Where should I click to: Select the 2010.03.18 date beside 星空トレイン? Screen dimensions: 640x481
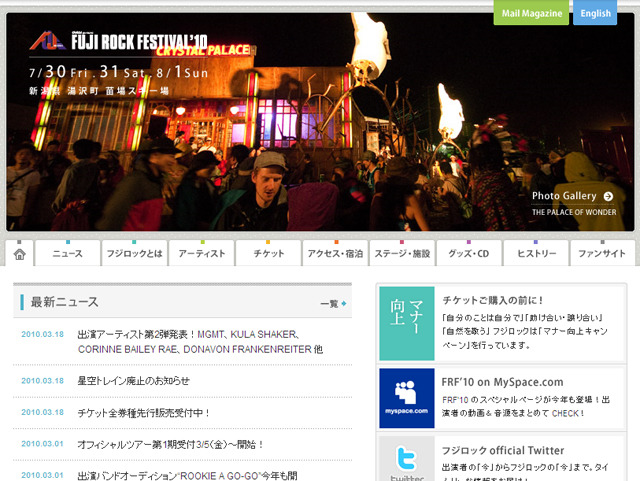pyautogui.click(x=42, y=381)
